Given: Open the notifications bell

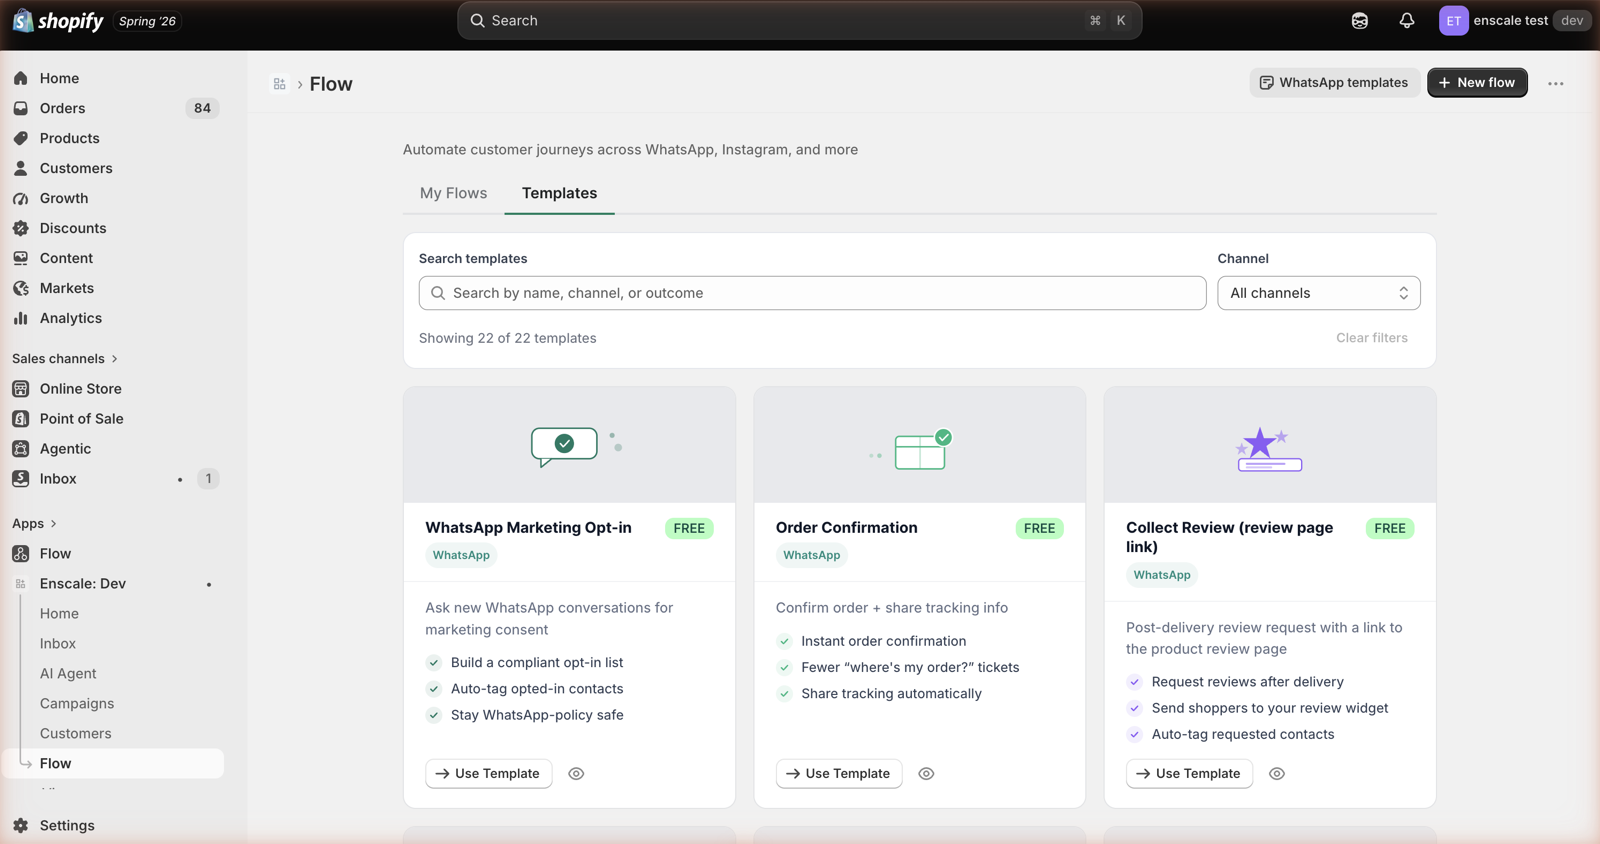Looking at the screenshot, I should 1407,20.
